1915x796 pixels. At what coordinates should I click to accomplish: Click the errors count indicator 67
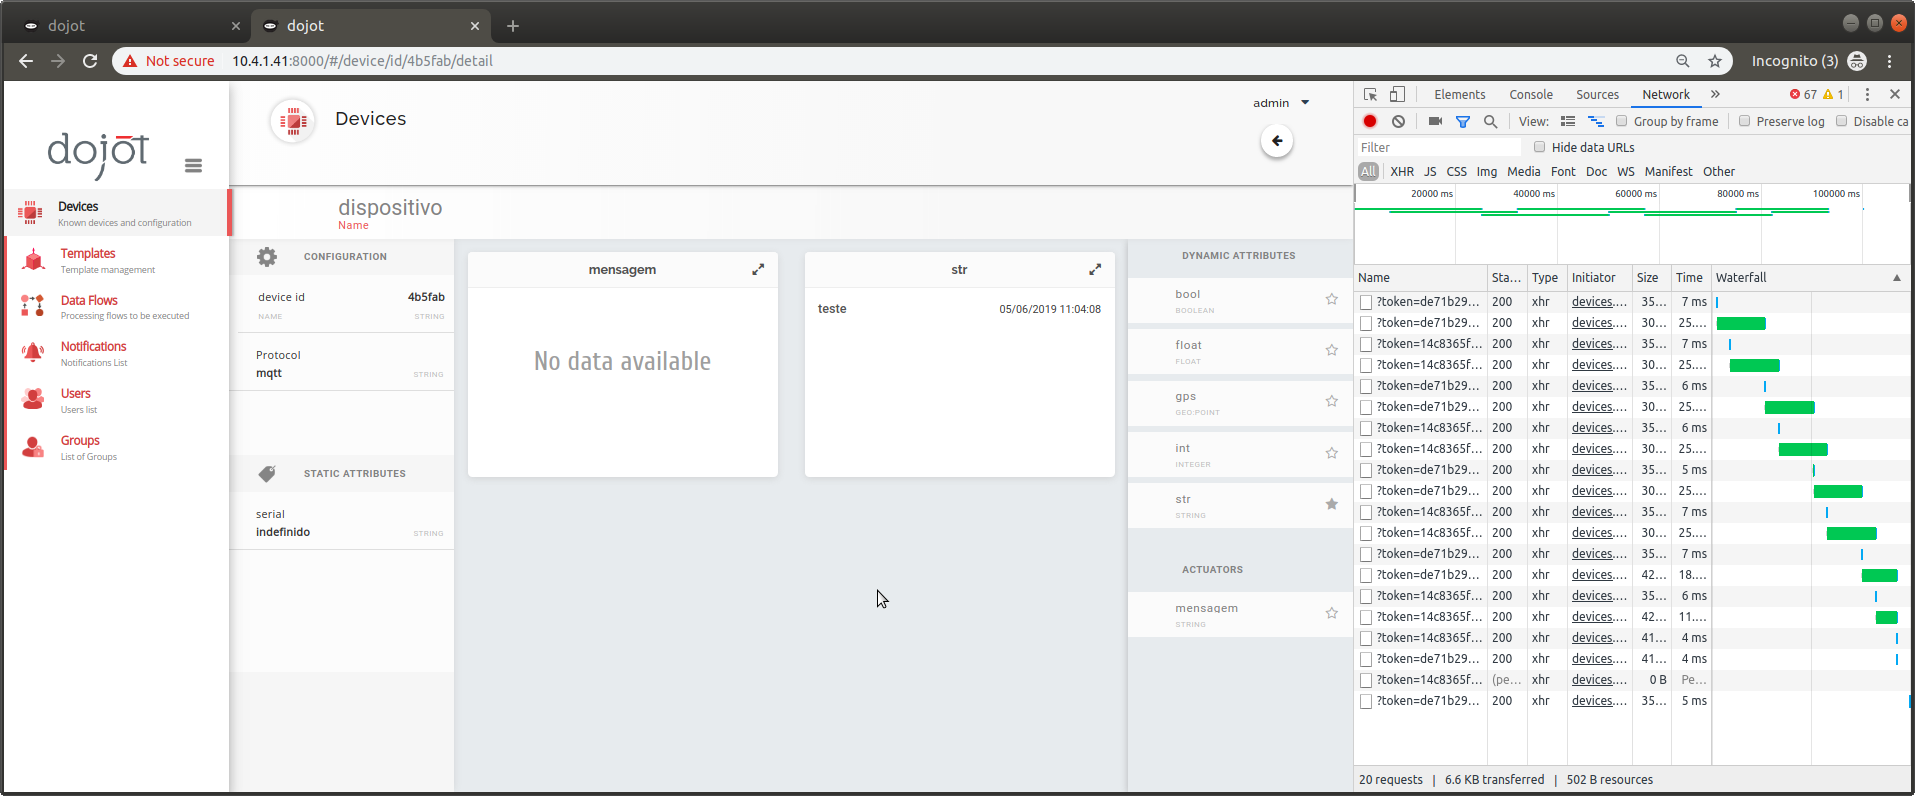(x=1803, y=94)
